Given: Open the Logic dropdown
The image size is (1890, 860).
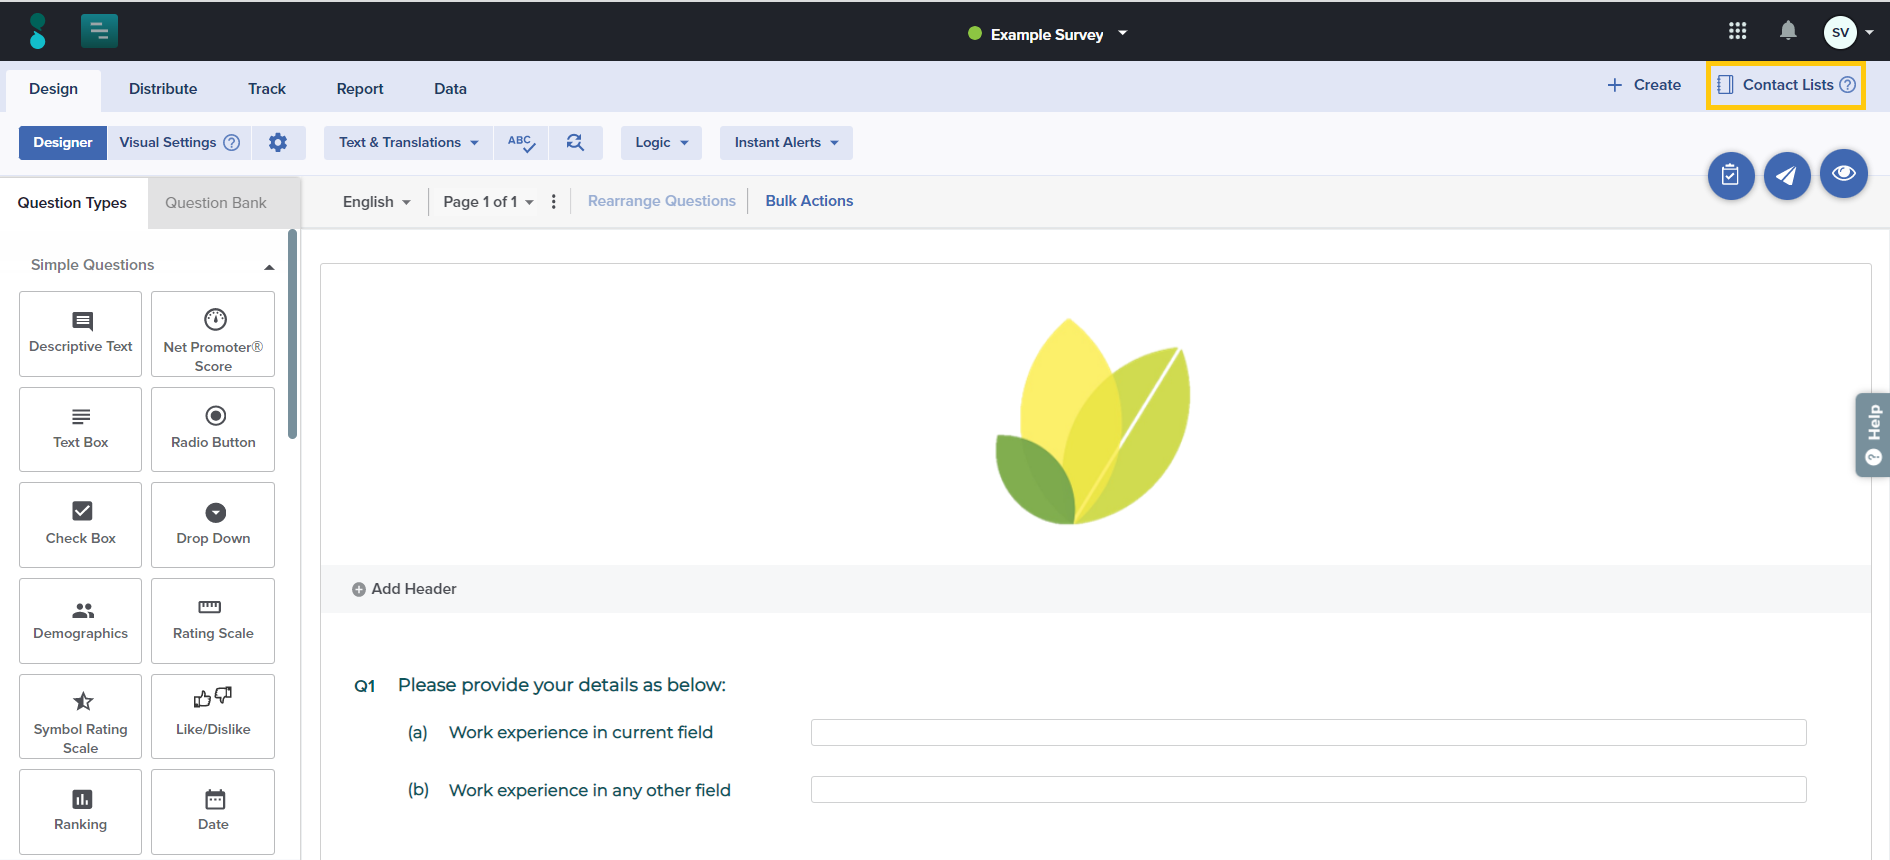Looking at the screenshot, I should [x=661, y=142].
